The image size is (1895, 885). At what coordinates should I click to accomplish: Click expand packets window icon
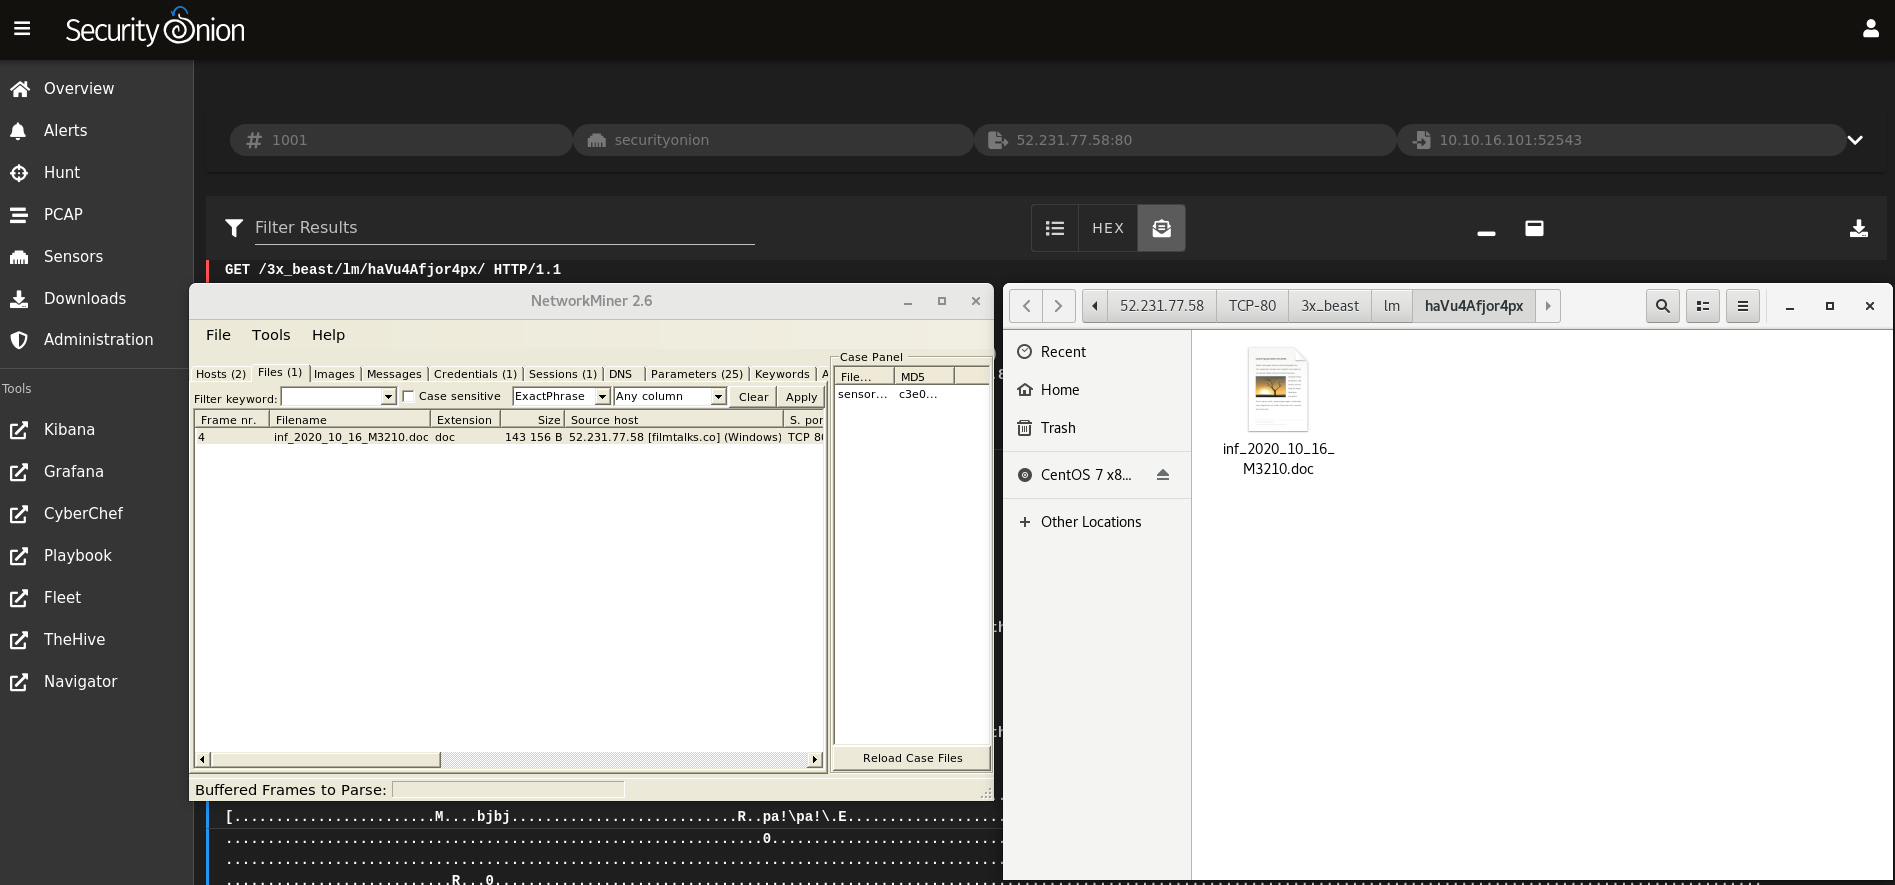pos(1534,228)
